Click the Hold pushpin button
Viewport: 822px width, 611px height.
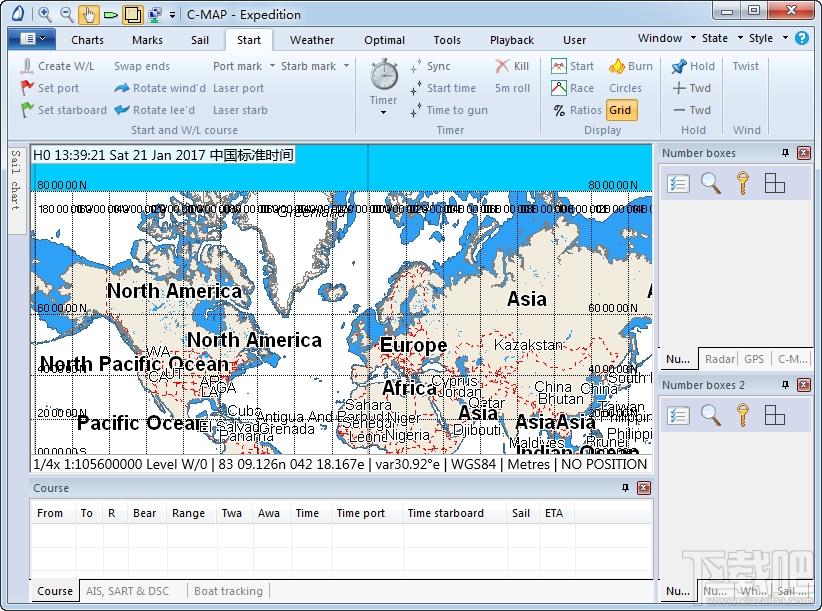tap(693, 66)
